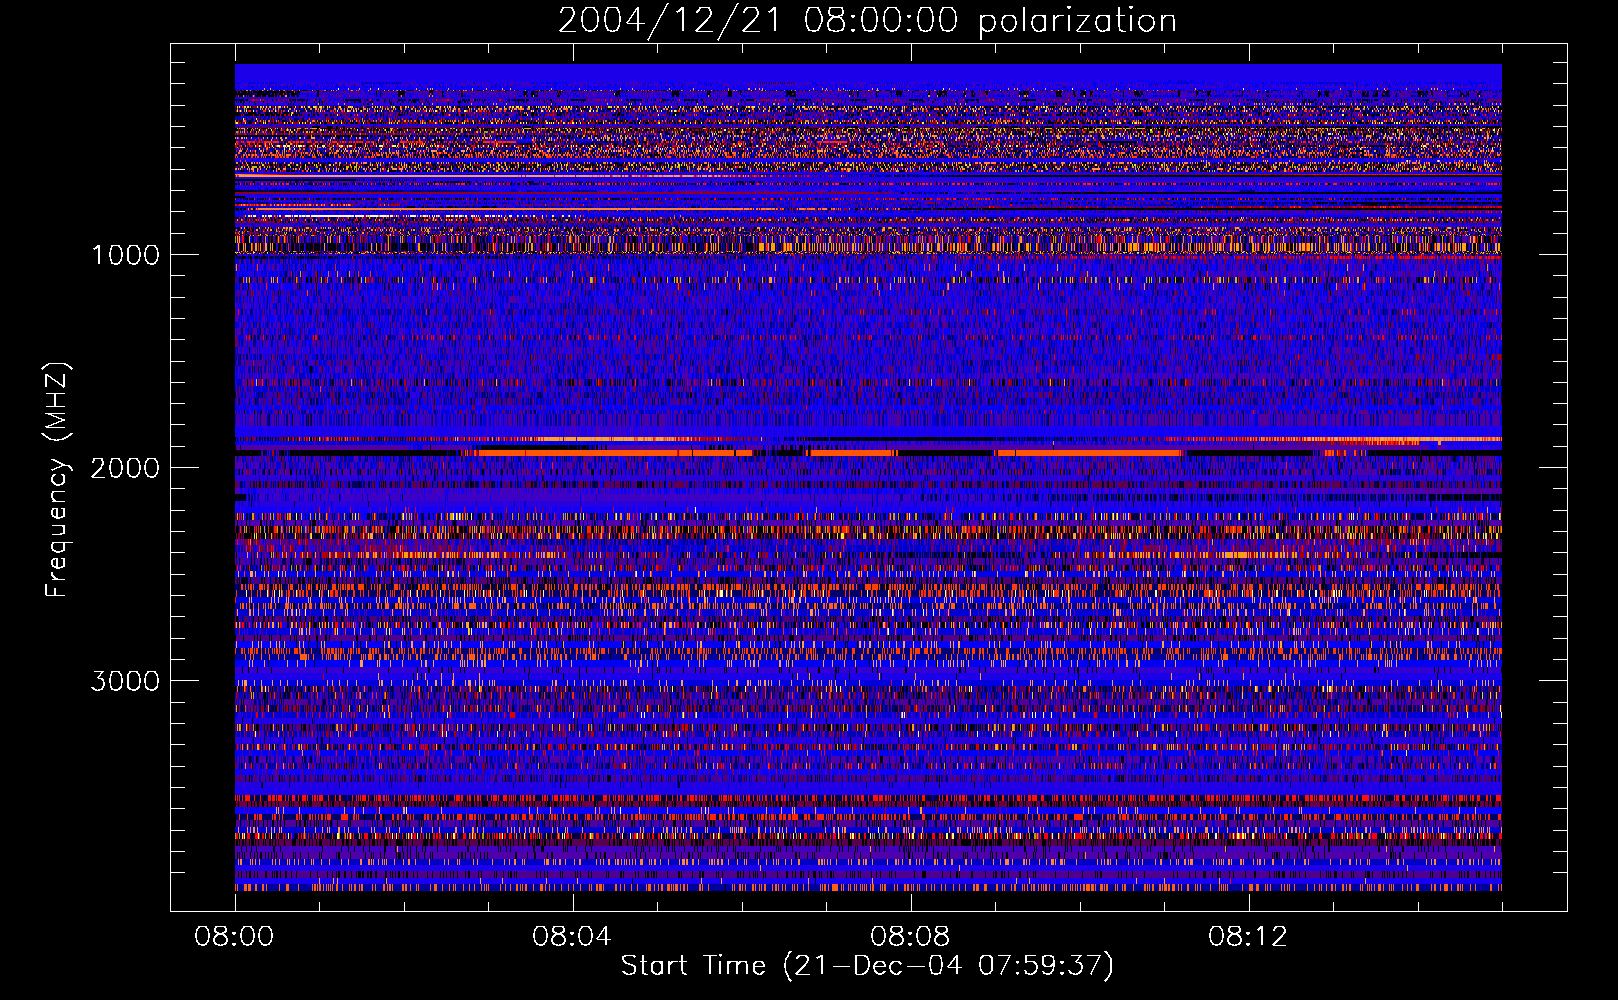The height and width of the screenshot is (1000, 1618).
Task: Click the 08:08 time tick label
Action: pyautogui.click(x=910, y=937)
